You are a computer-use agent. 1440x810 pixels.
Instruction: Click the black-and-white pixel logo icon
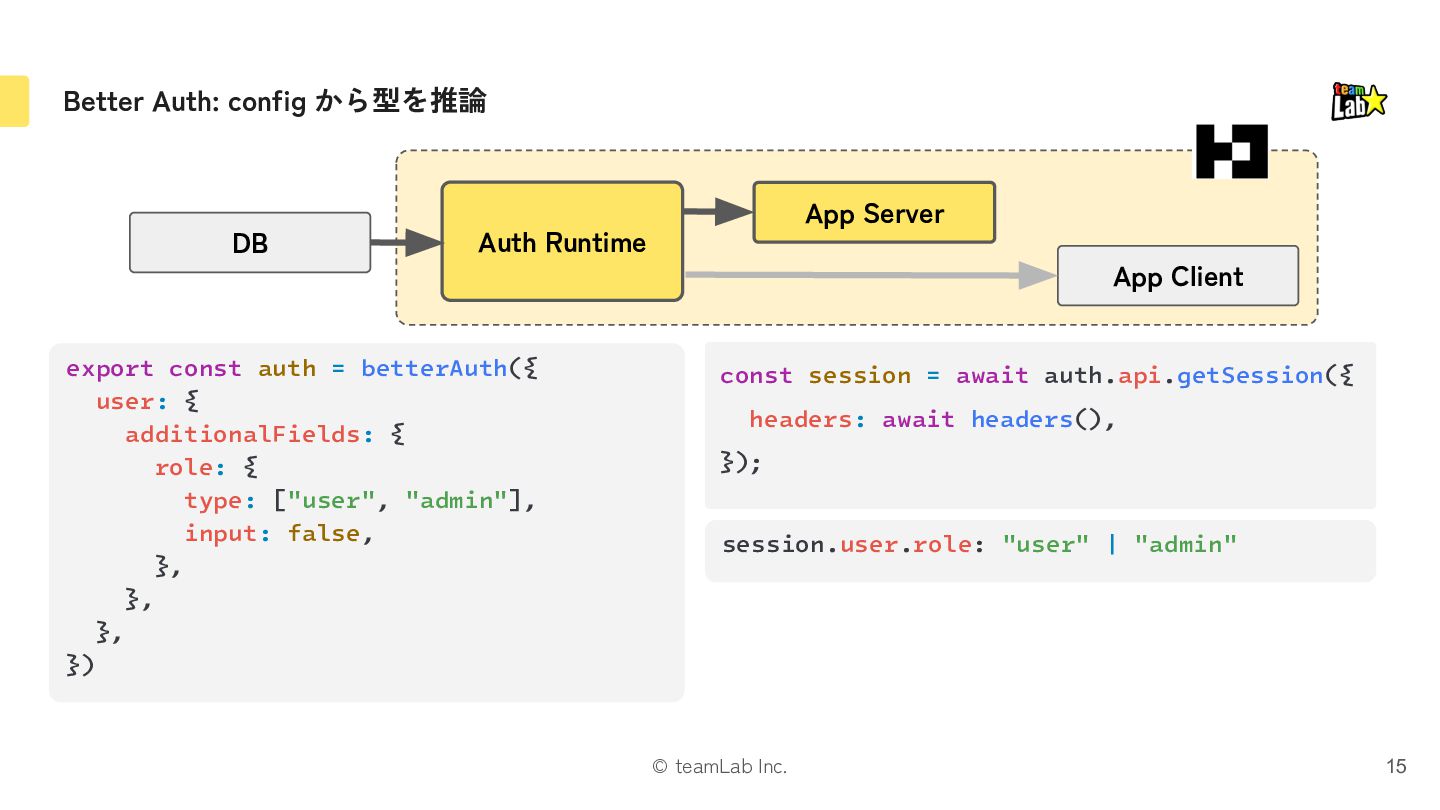pos(1232,151)
